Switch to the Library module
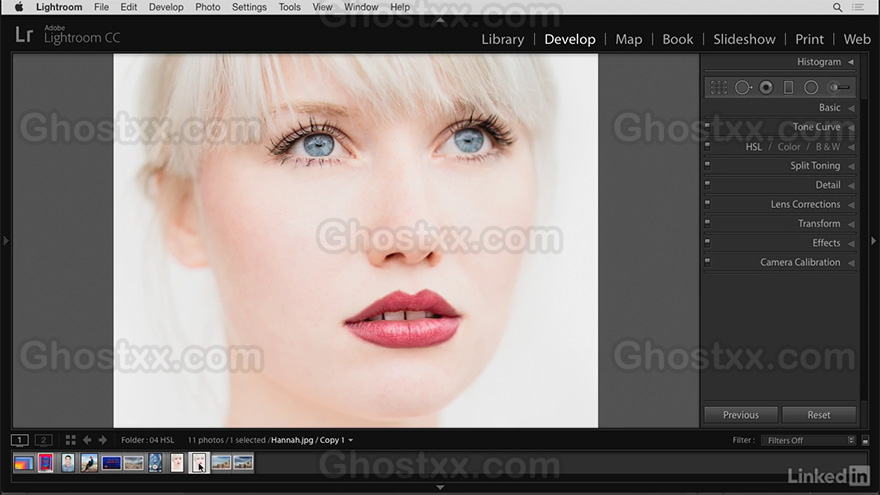 tap(503, 39)
